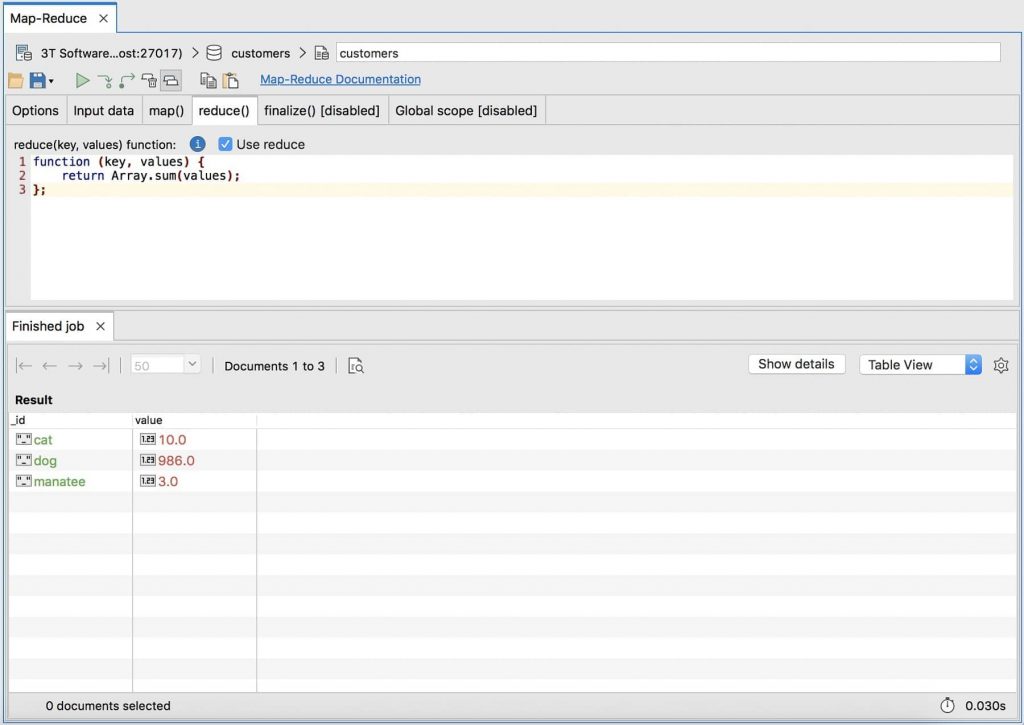Screen dimensions: 1024x725
Task: Uncheck Use reduce before running
Action: tap(226, 143)
